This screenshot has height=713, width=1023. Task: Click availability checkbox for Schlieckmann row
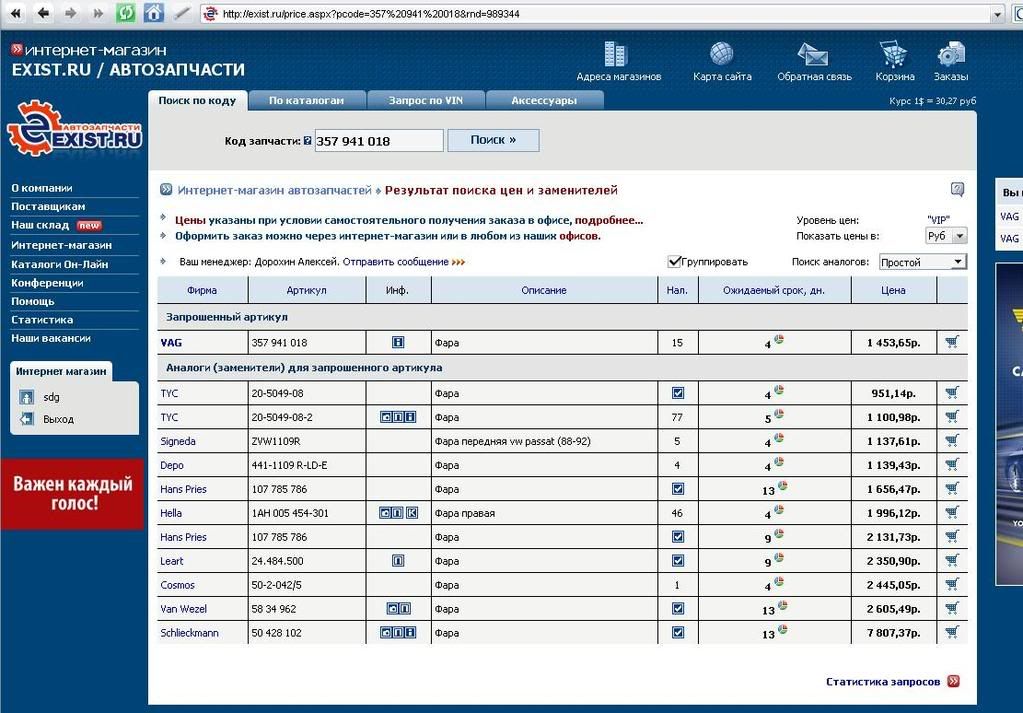[678, 632]
